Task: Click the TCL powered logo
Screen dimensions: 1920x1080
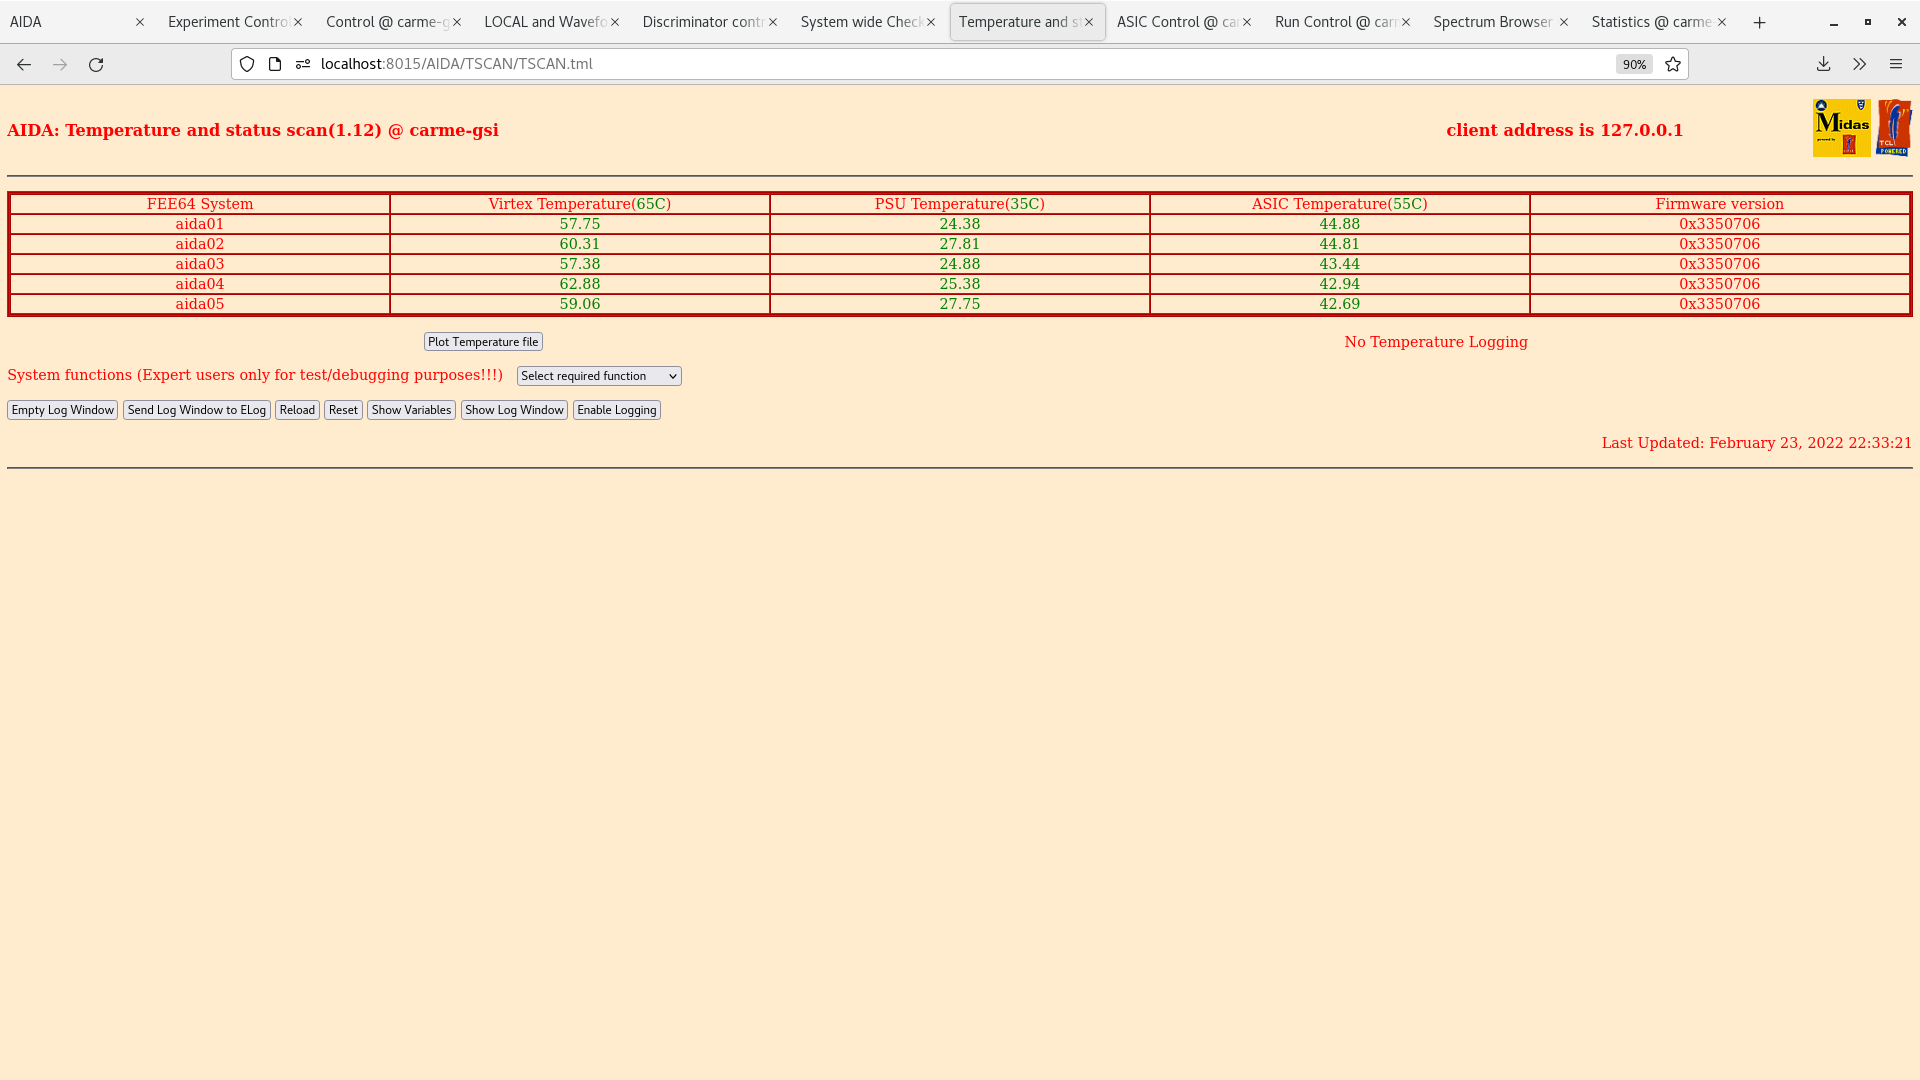Action: click(1894, 128)
